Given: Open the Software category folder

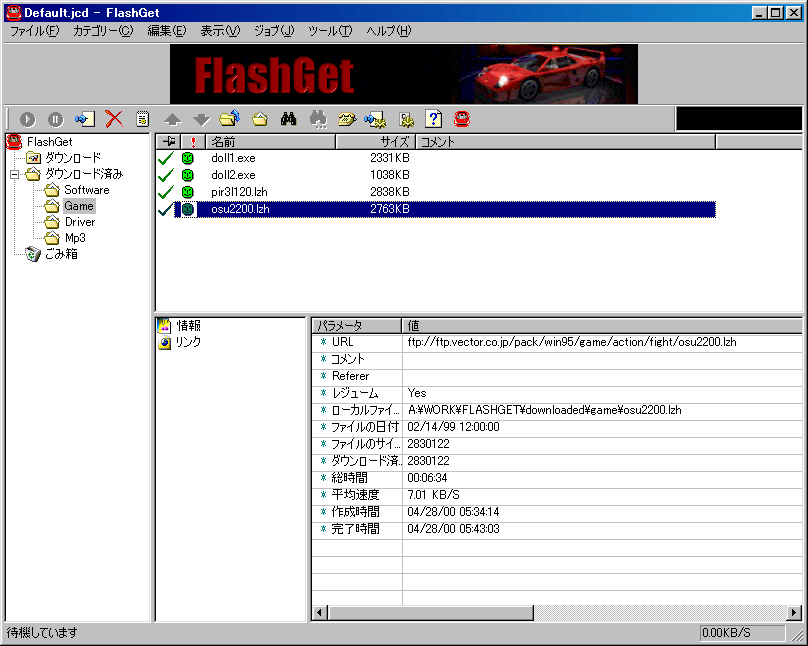Looking at the screenshot, I should [x=87, y=190].
